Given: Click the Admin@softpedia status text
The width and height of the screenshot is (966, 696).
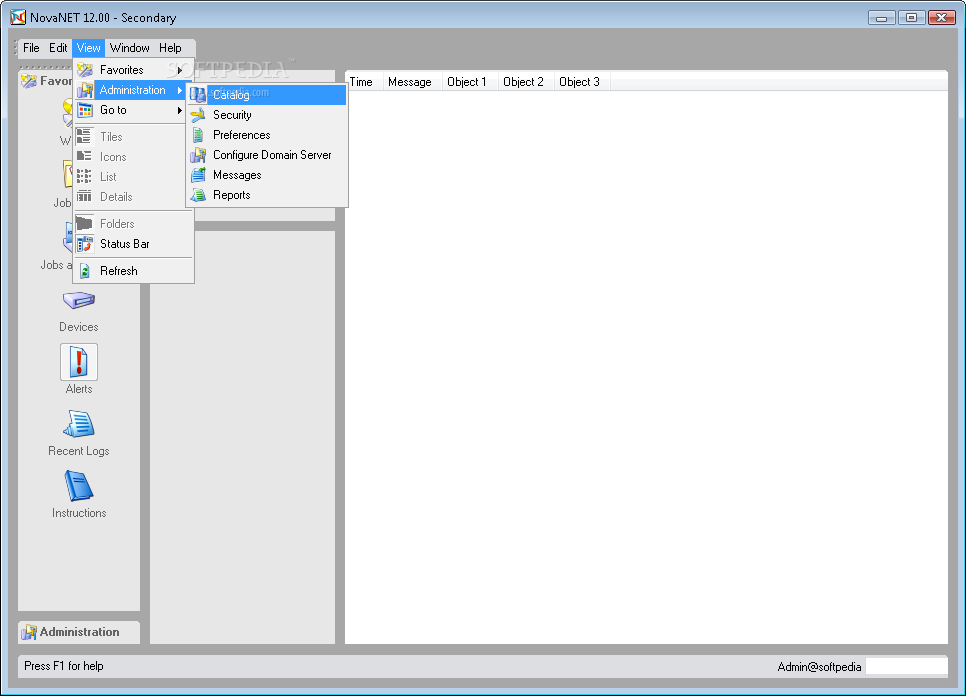Looking at the screenshot, I should 819,667.
